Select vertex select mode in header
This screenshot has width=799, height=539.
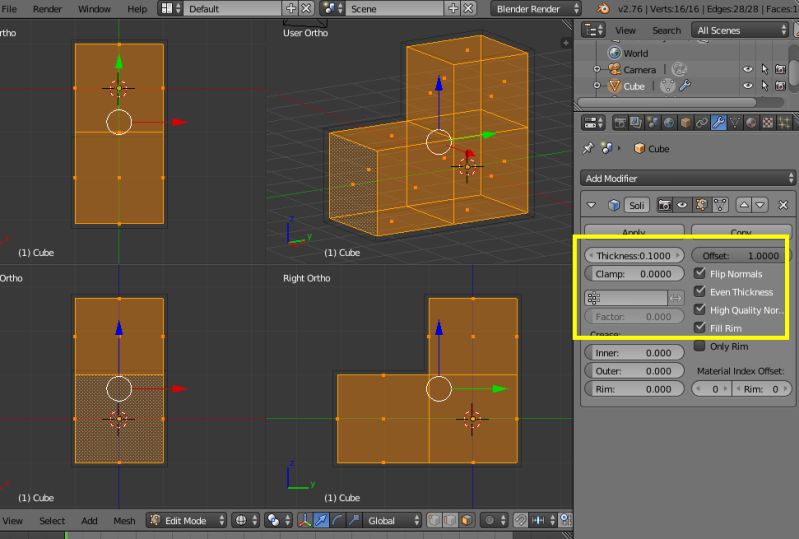434,520
